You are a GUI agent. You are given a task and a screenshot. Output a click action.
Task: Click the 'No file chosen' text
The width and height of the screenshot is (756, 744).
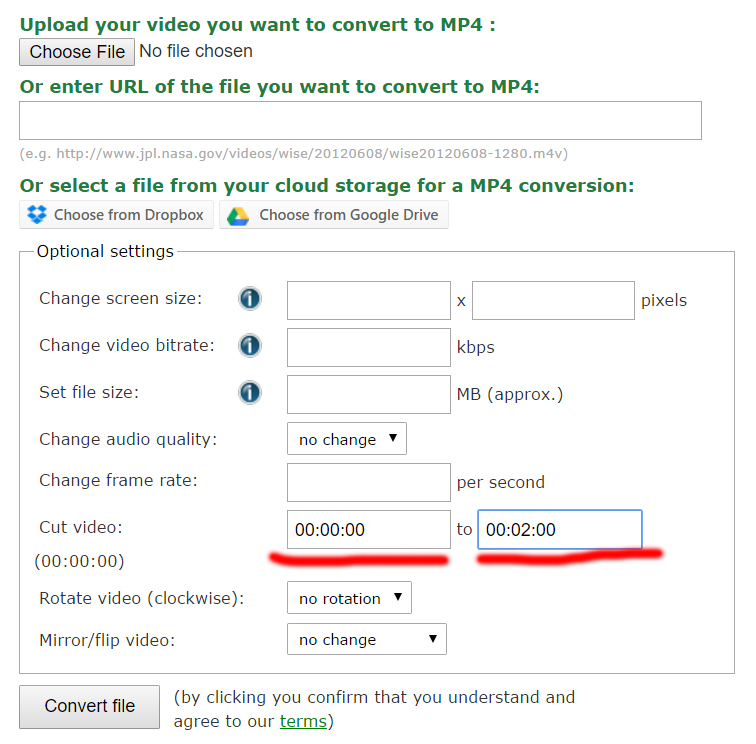[196, 51]
